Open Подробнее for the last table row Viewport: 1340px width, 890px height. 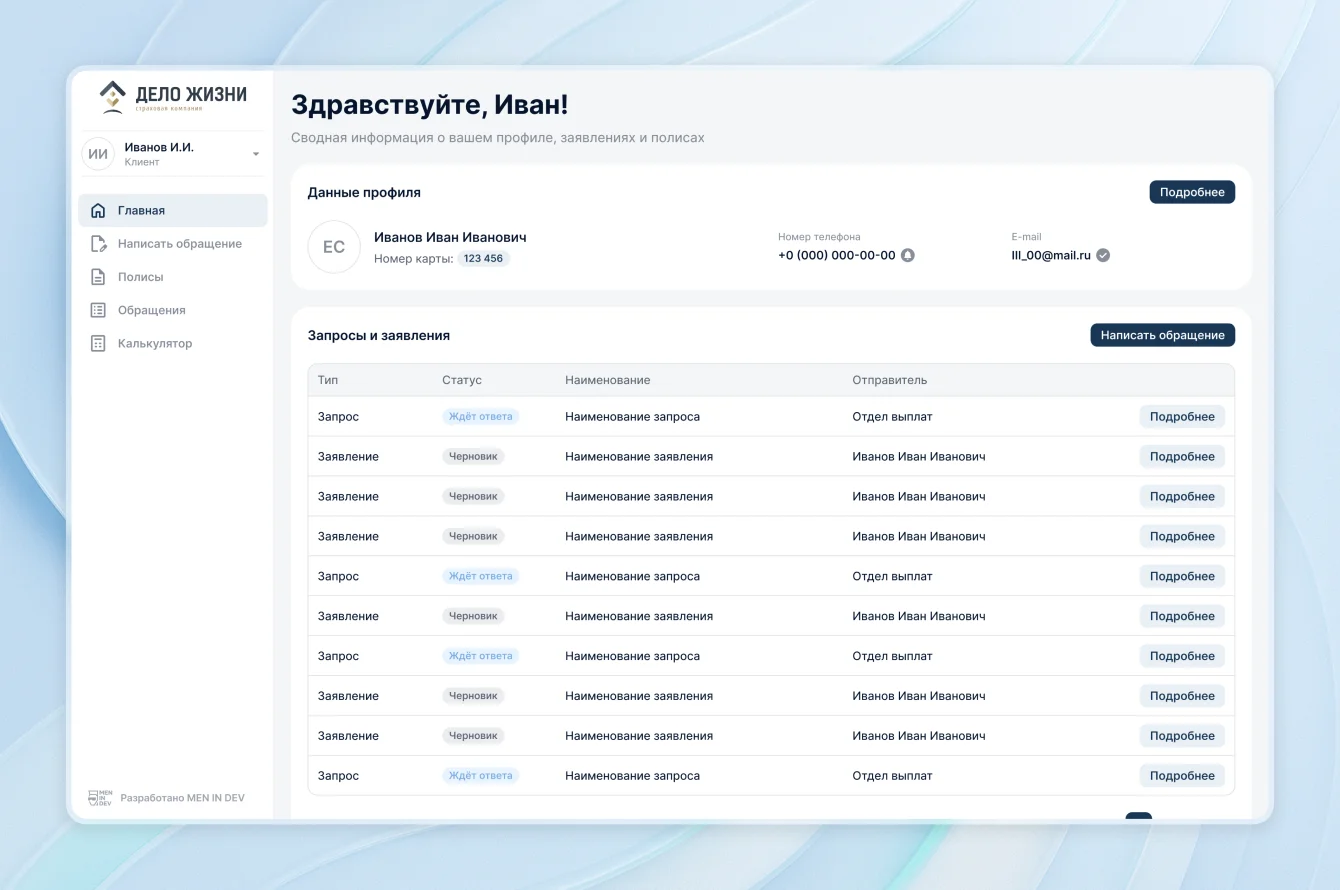tap(1182, 776)
